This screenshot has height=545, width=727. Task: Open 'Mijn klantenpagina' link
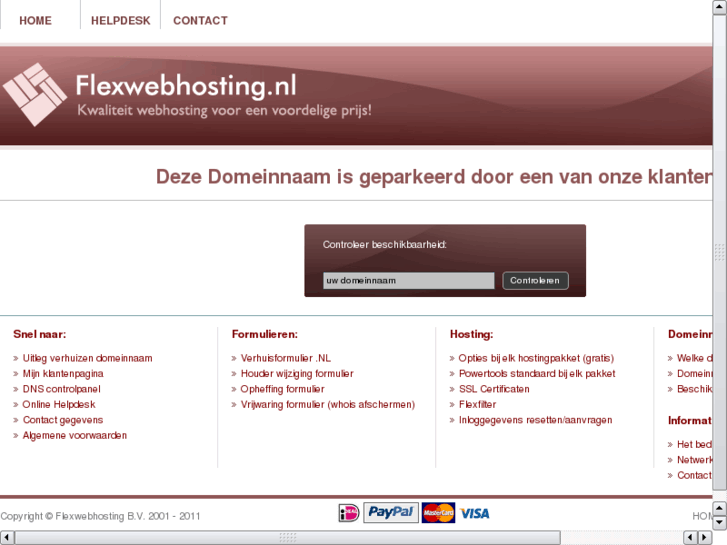click(x=63, y=373)
